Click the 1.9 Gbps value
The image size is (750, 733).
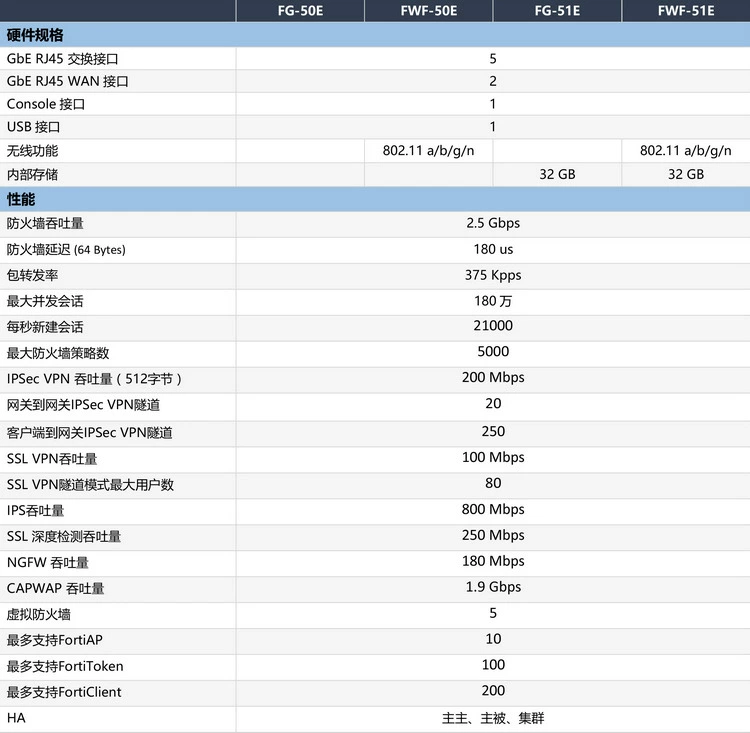(493, 587)
